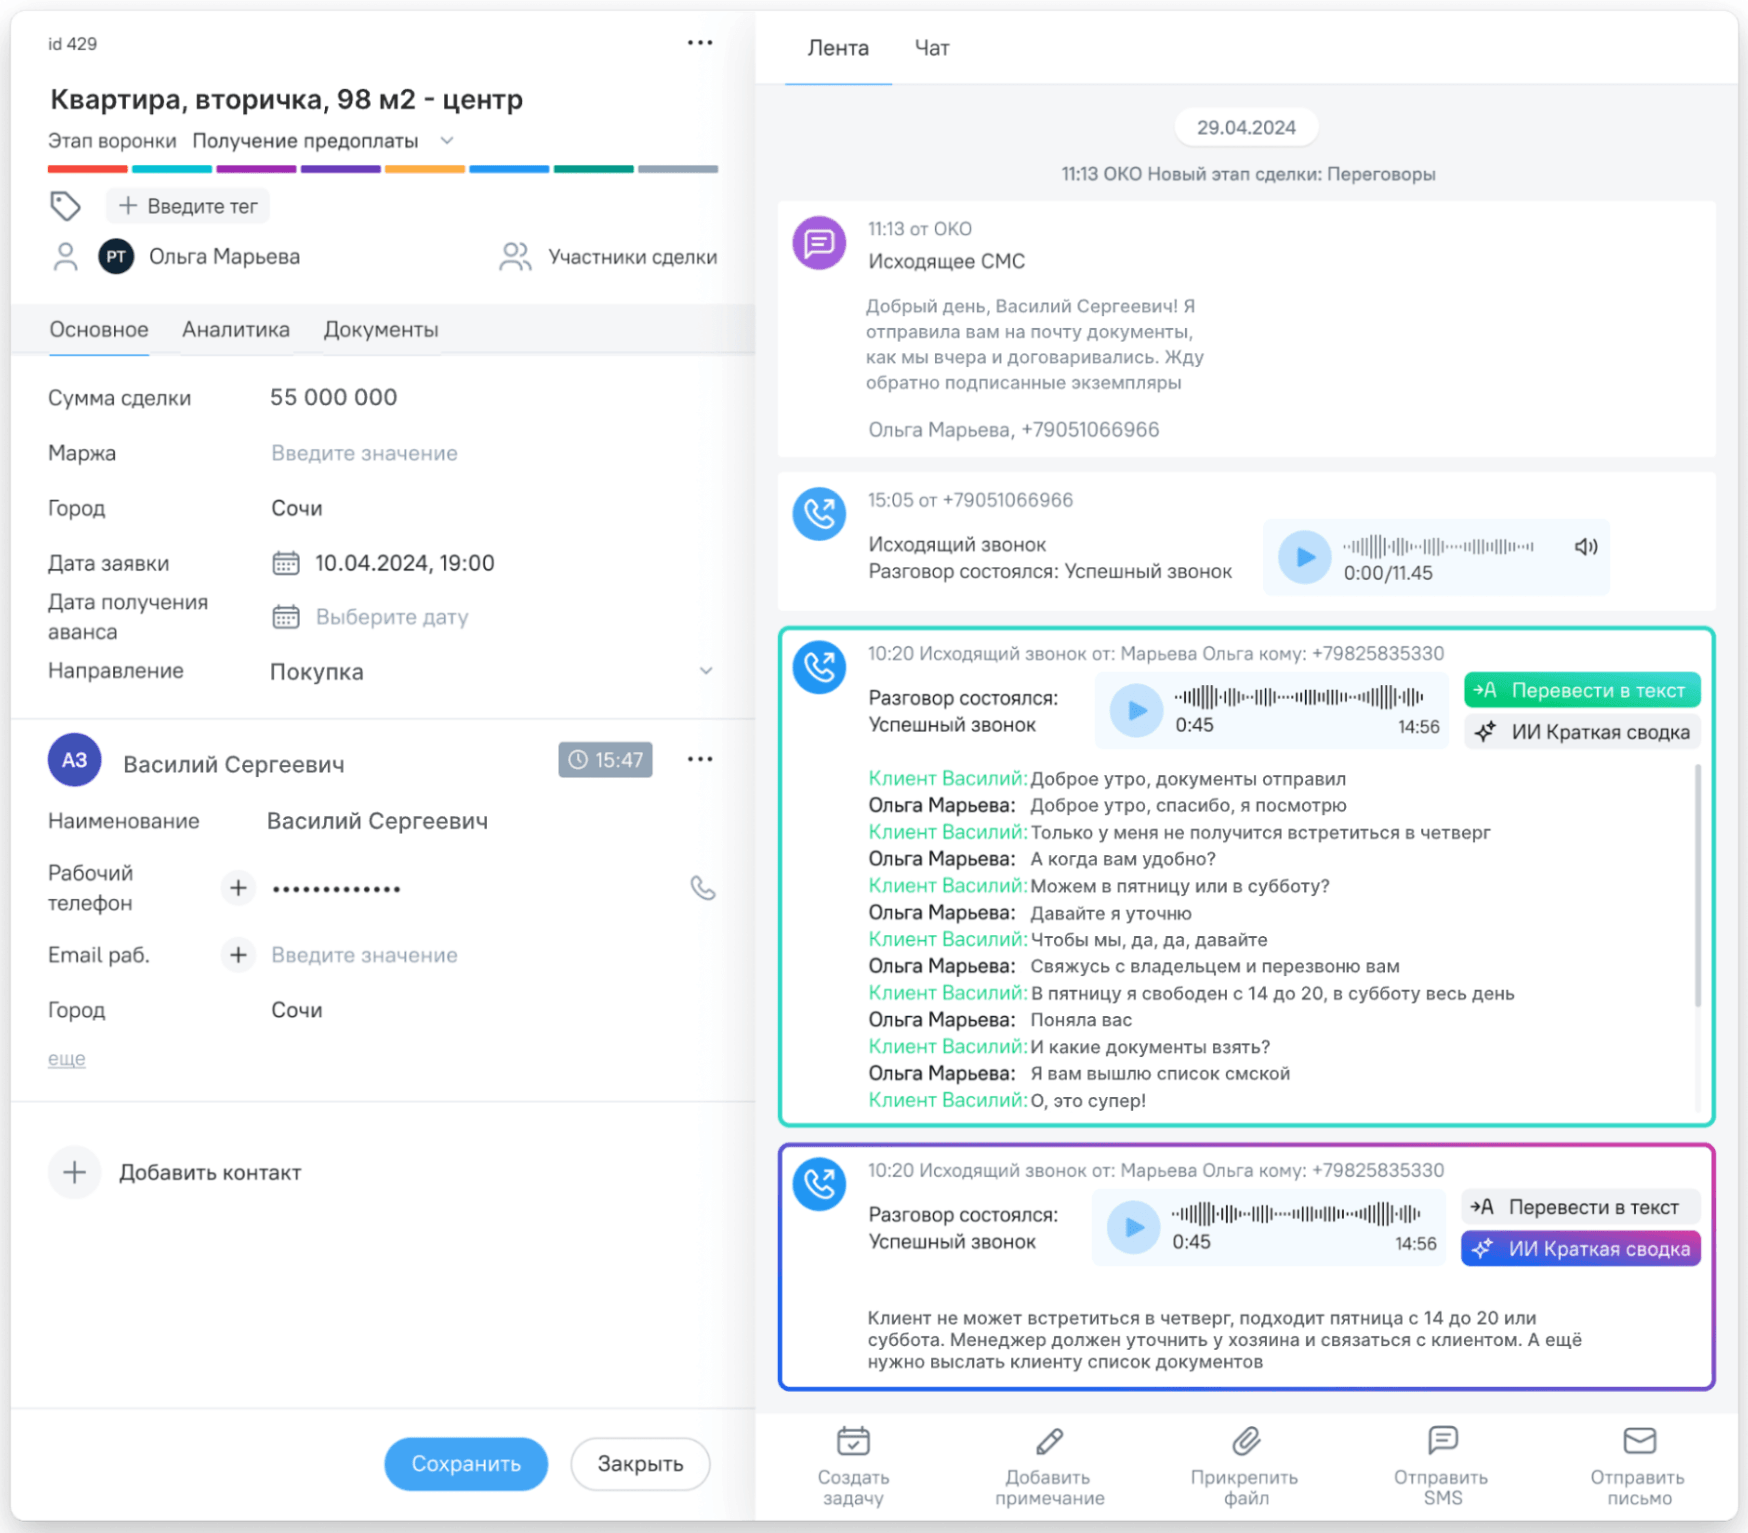Viewport: 1748px width, 1533px height.
Task: Save the deal with Сохранить button
Action: point(465,1463)
